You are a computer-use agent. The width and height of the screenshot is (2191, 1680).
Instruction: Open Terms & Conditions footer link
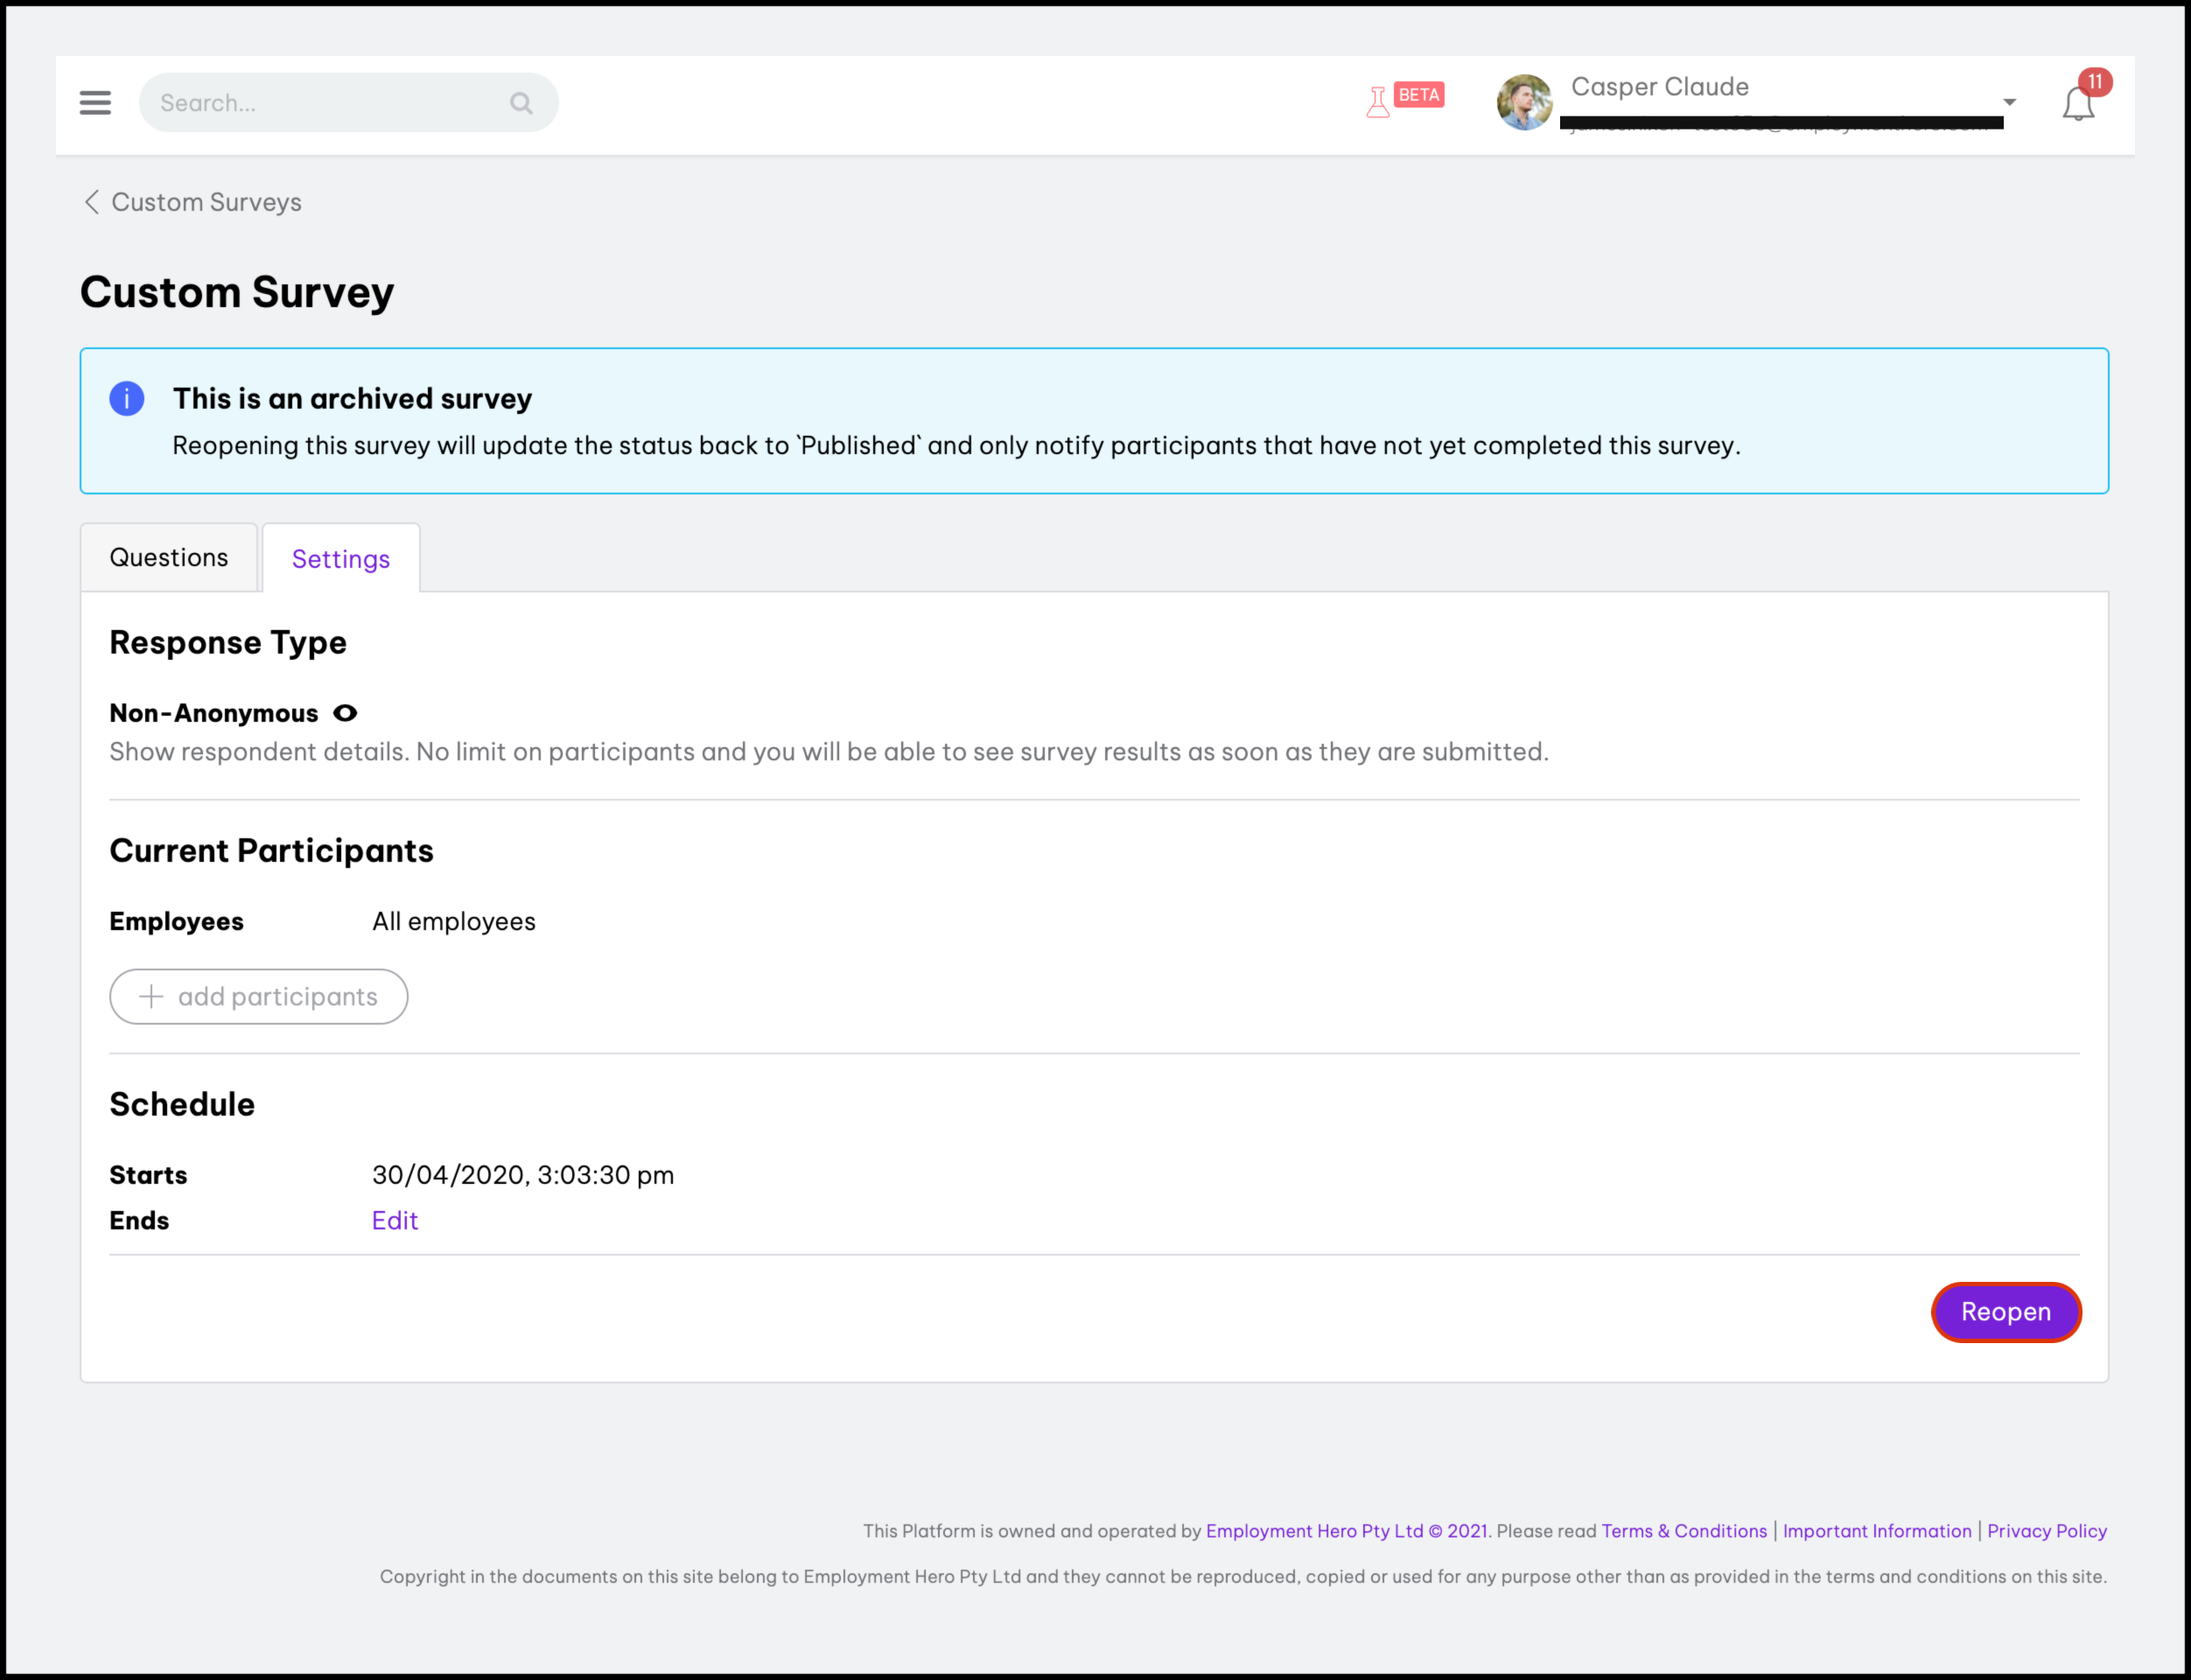pyautogui.click(x=1684, y=1531)
